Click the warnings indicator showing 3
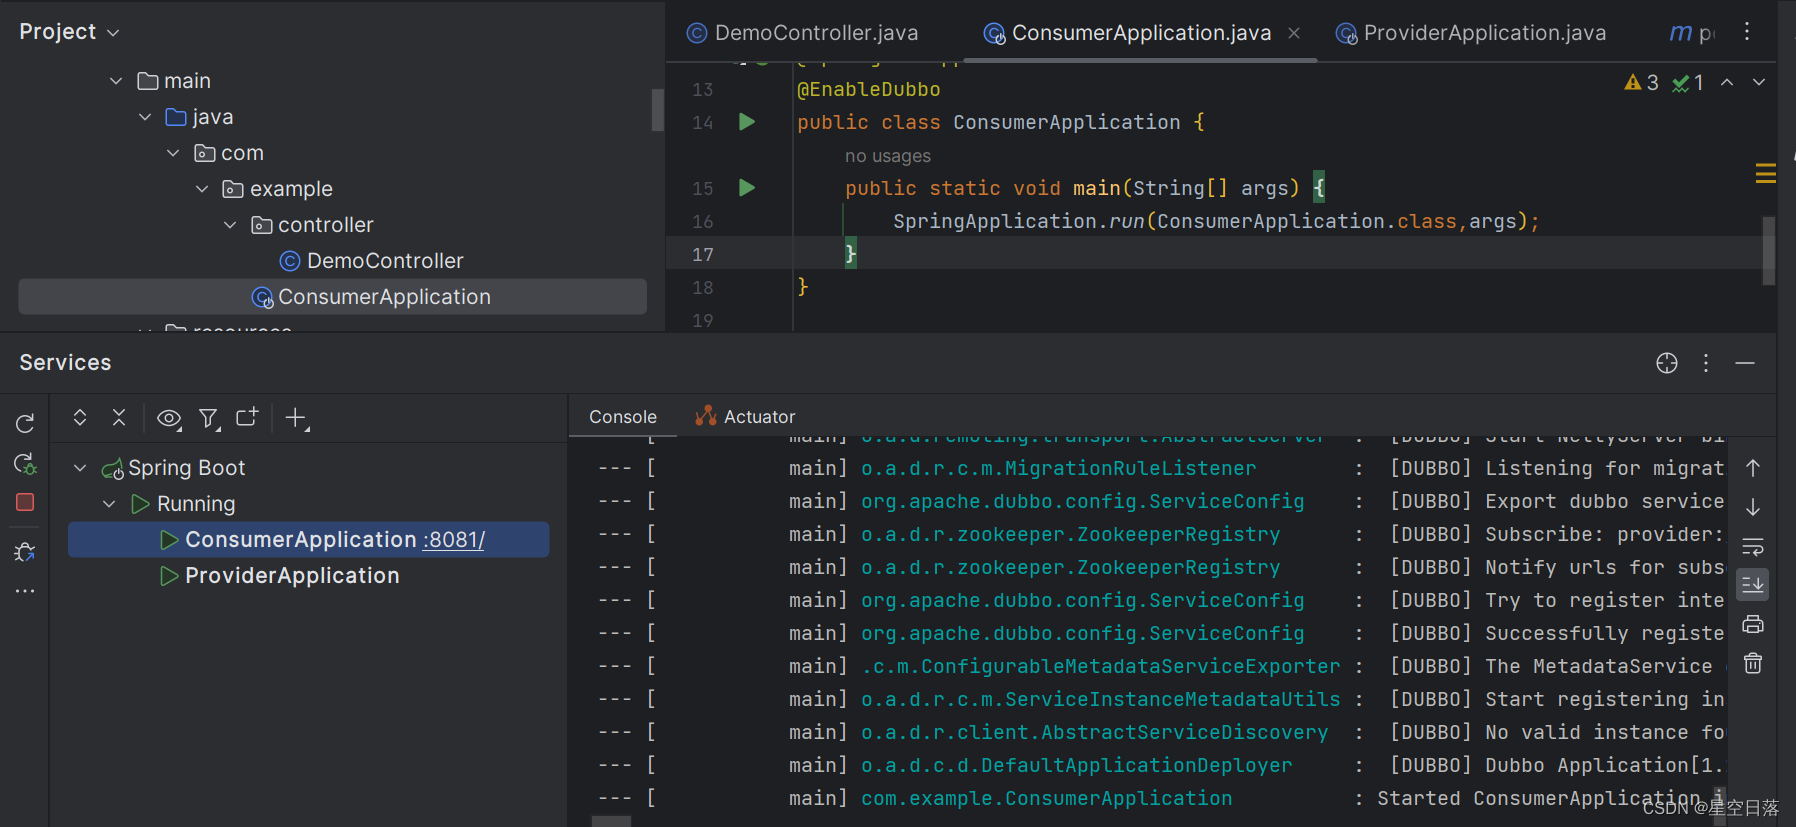1796x827 pixels. [x=1641, y=82]
